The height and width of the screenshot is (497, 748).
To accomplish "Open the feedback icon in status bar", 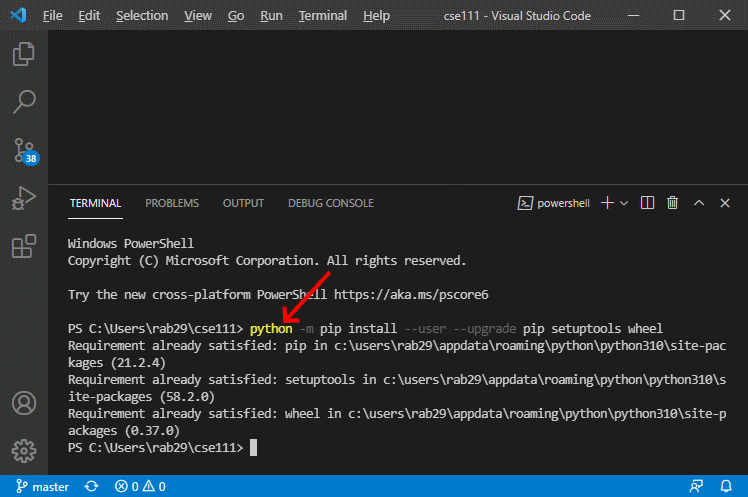I will [x=696, y=487].
